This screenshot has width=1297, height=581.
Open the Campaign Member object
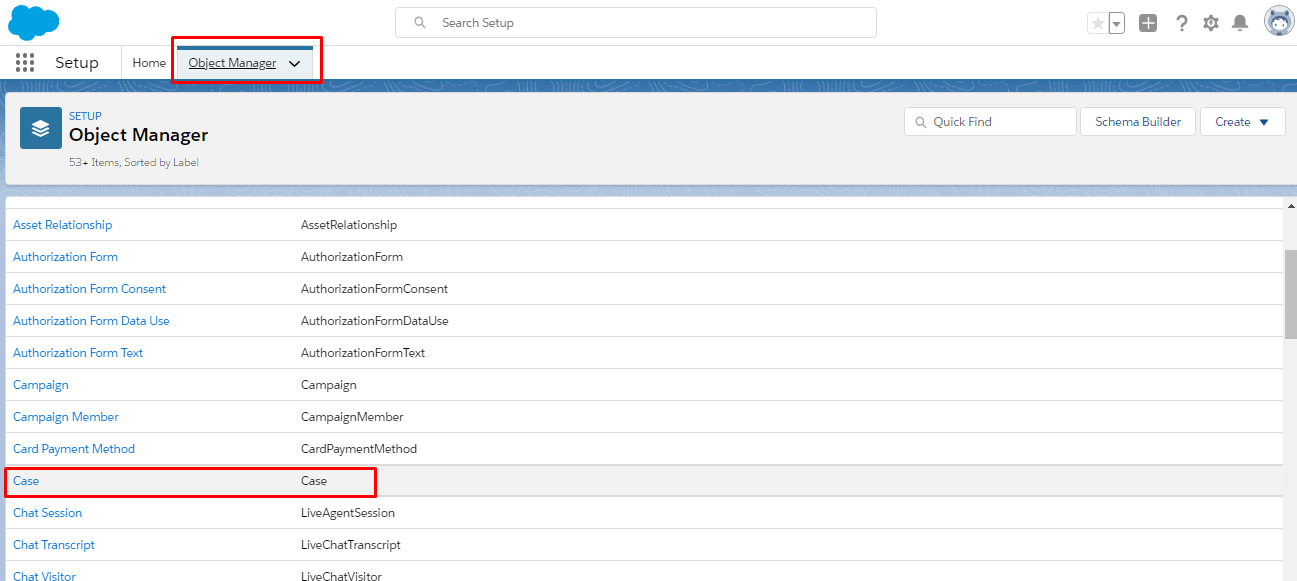tap(66, 417)
